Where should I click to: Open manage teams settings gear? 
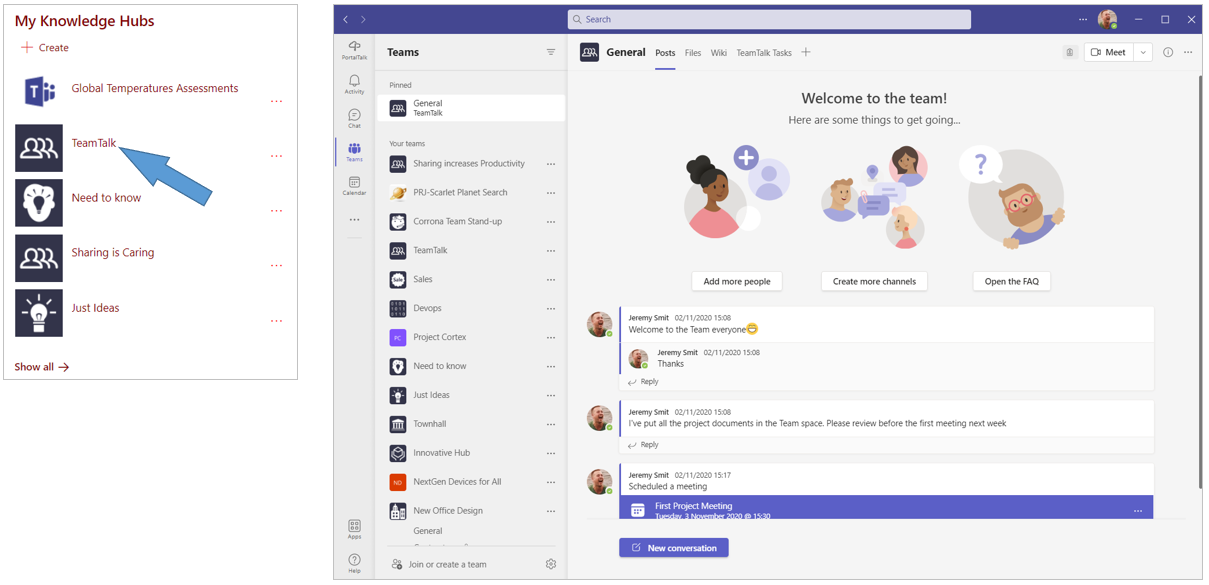point(551,564)
